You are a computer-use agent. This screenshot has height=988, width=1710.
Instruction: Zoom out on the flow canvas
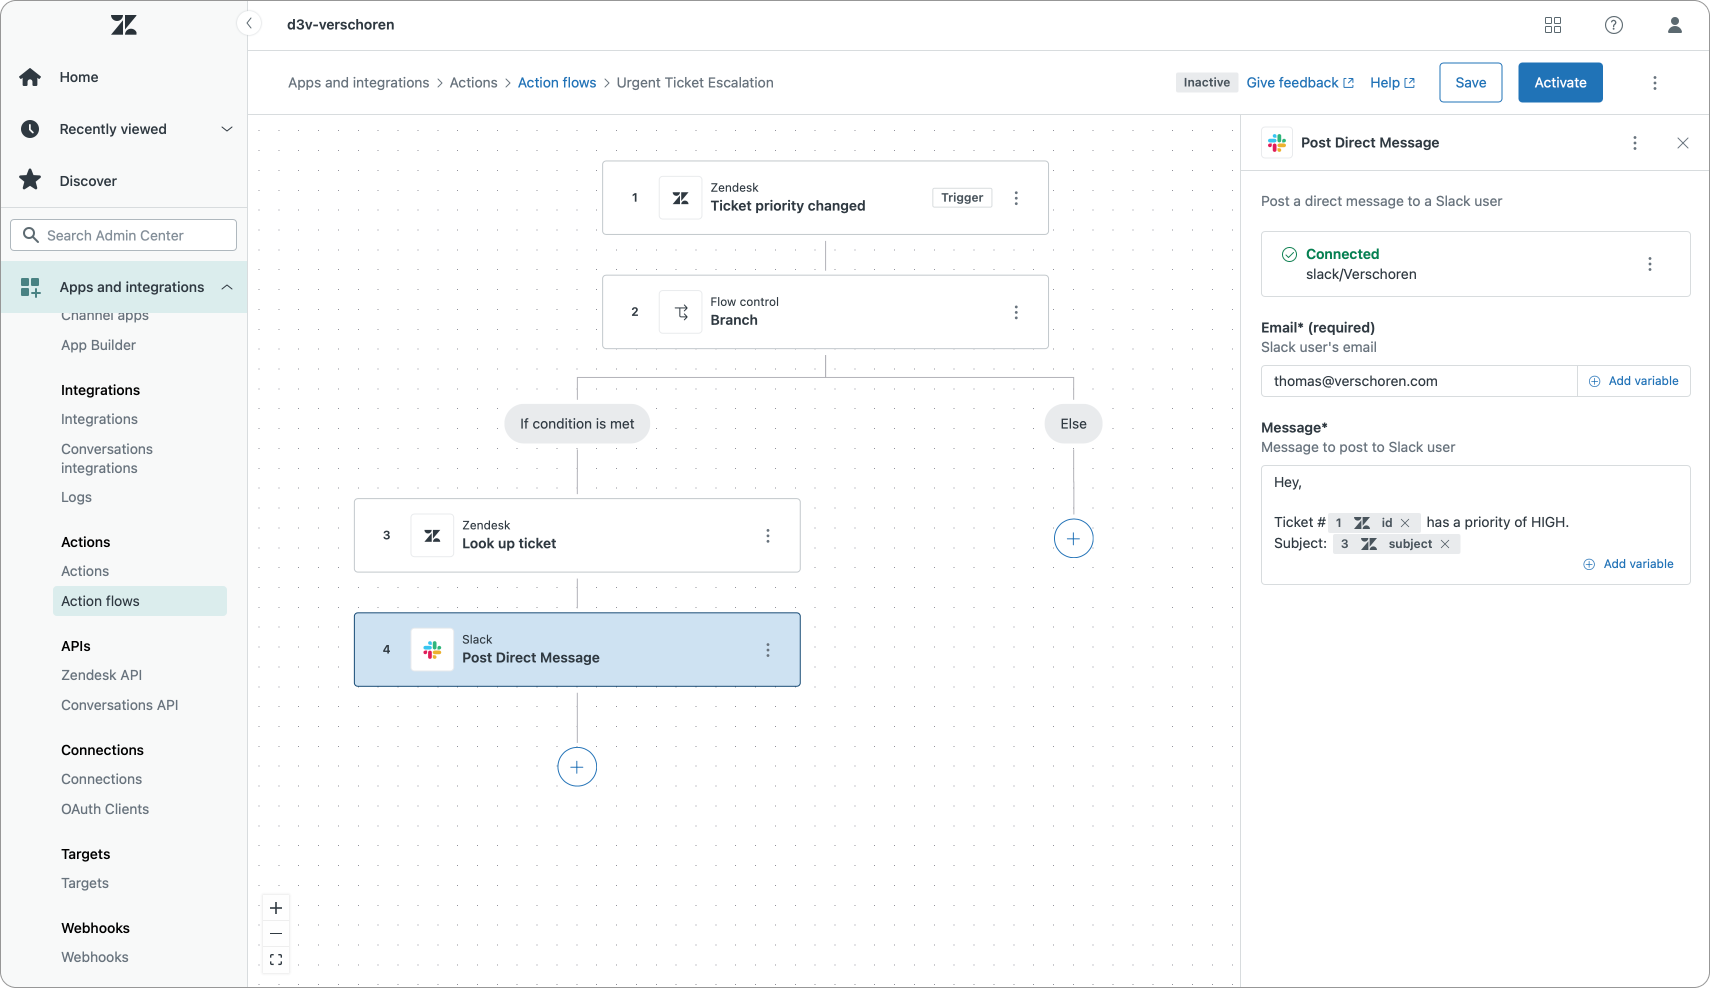276,934
